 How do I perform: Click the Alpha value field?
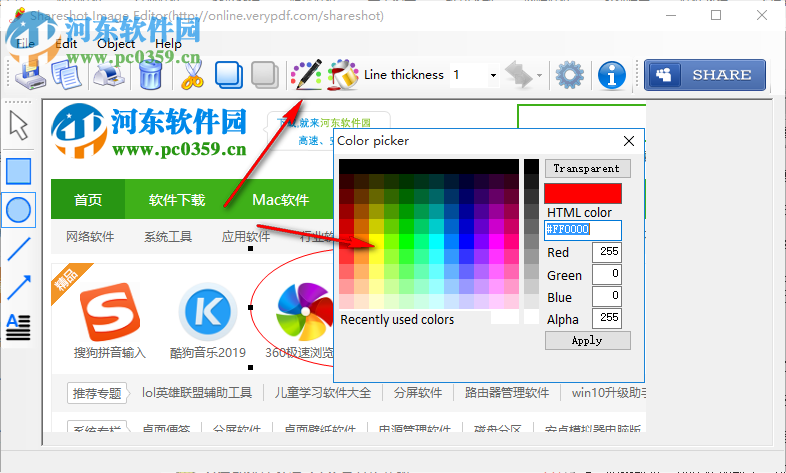(607, 318)
